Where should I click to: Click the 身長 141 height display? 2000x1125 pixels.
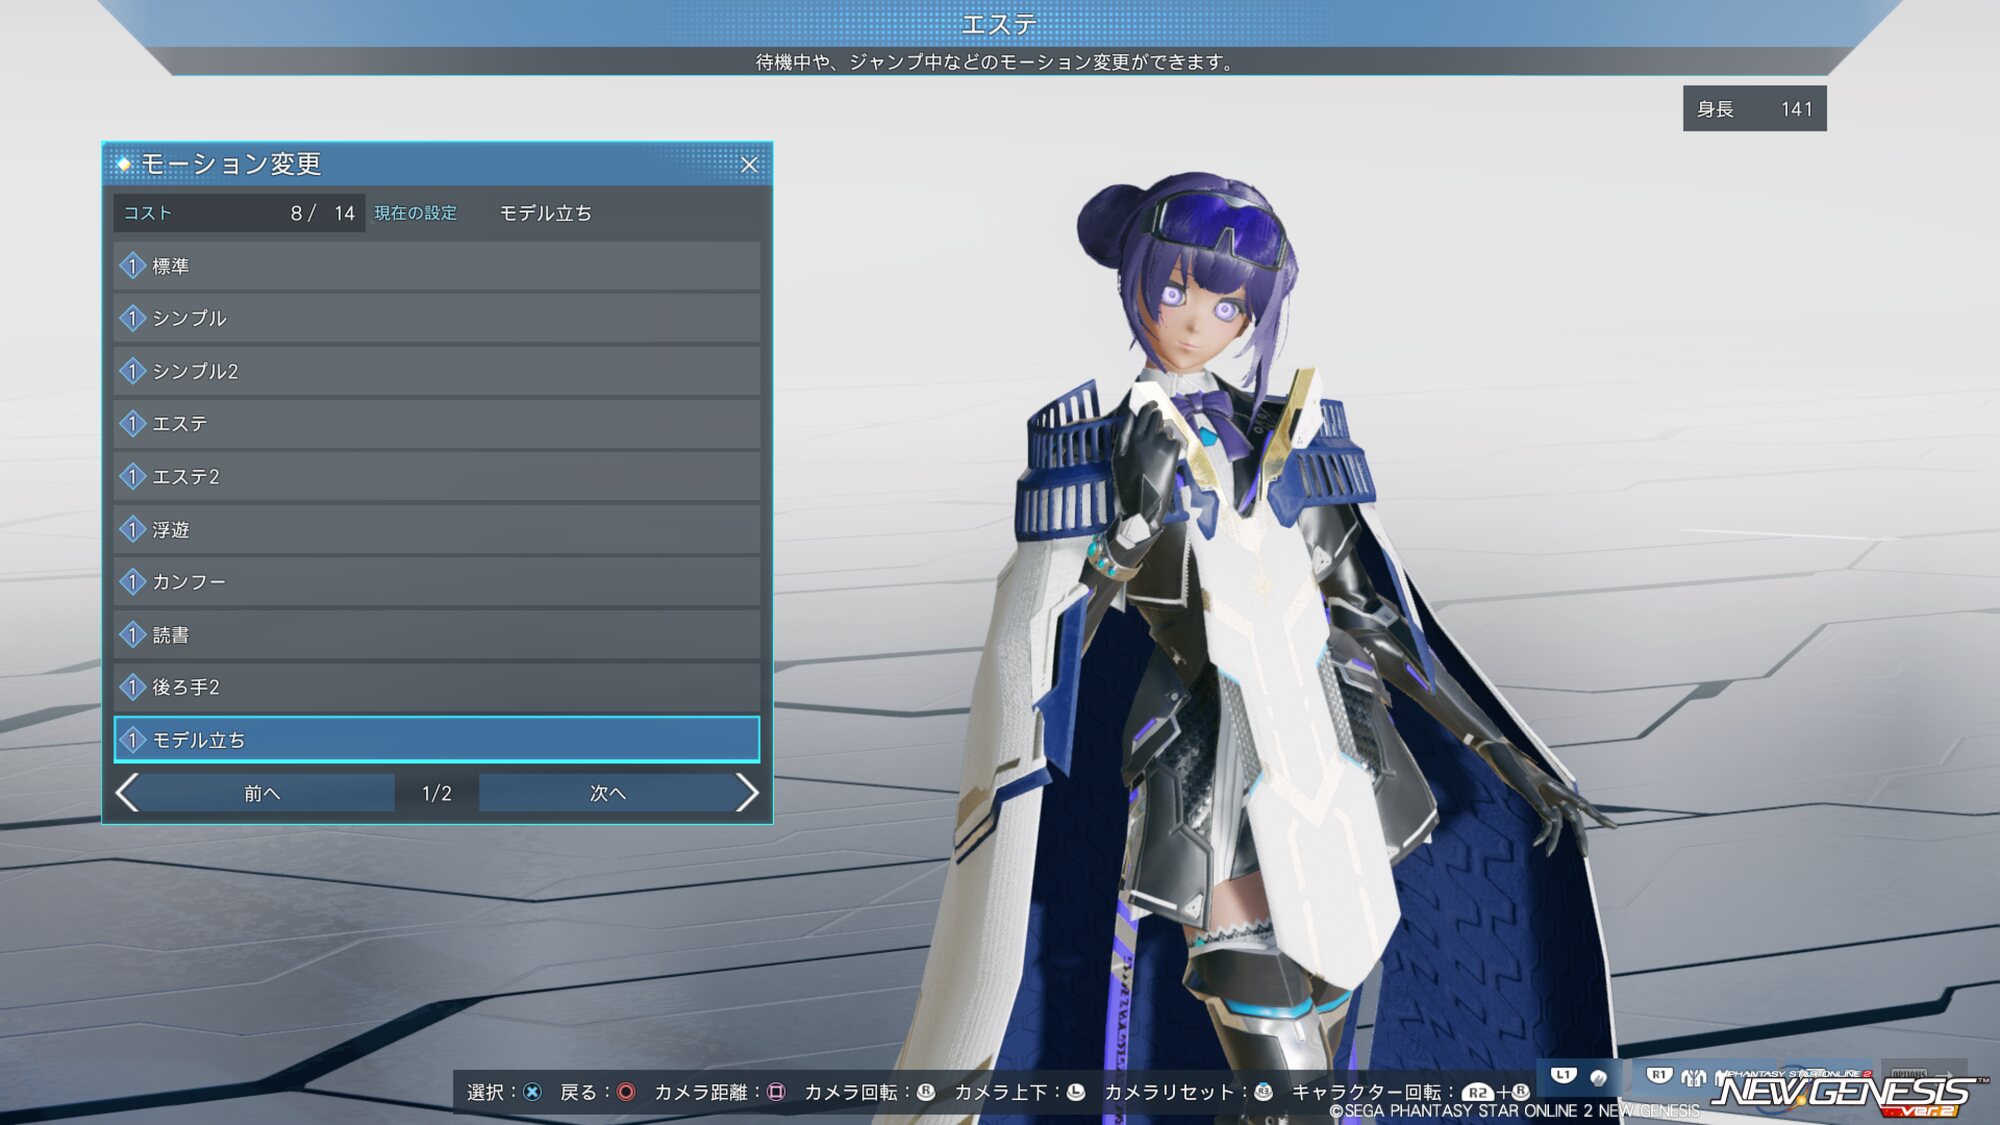(1754, 109)
